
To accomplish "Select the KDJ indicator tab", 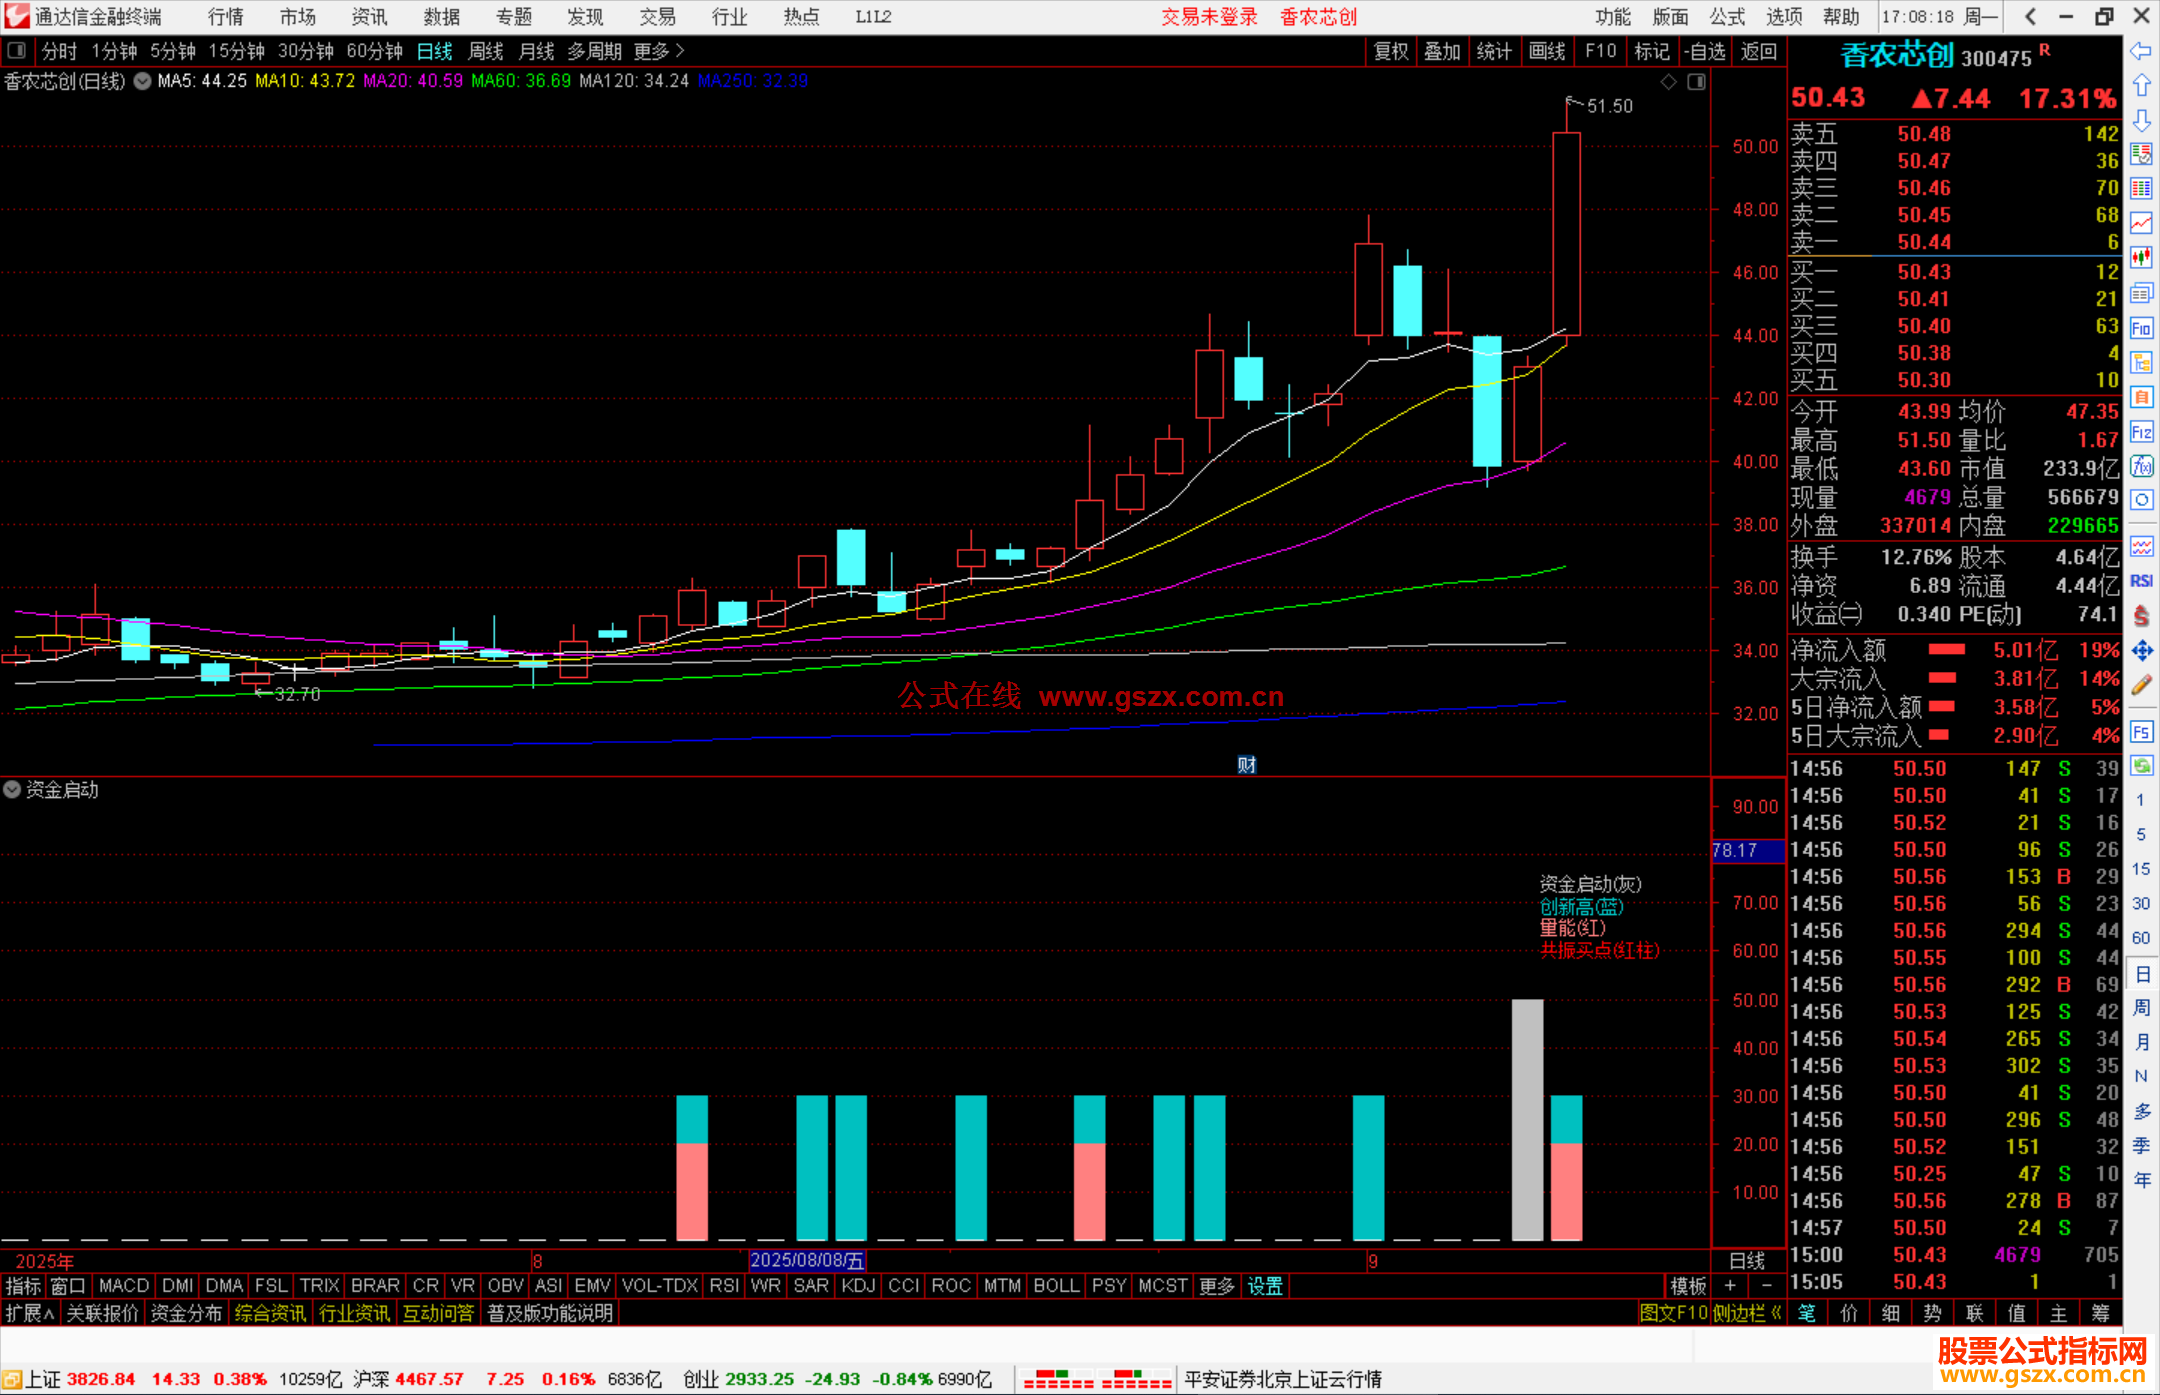I will pos(858,1286).
